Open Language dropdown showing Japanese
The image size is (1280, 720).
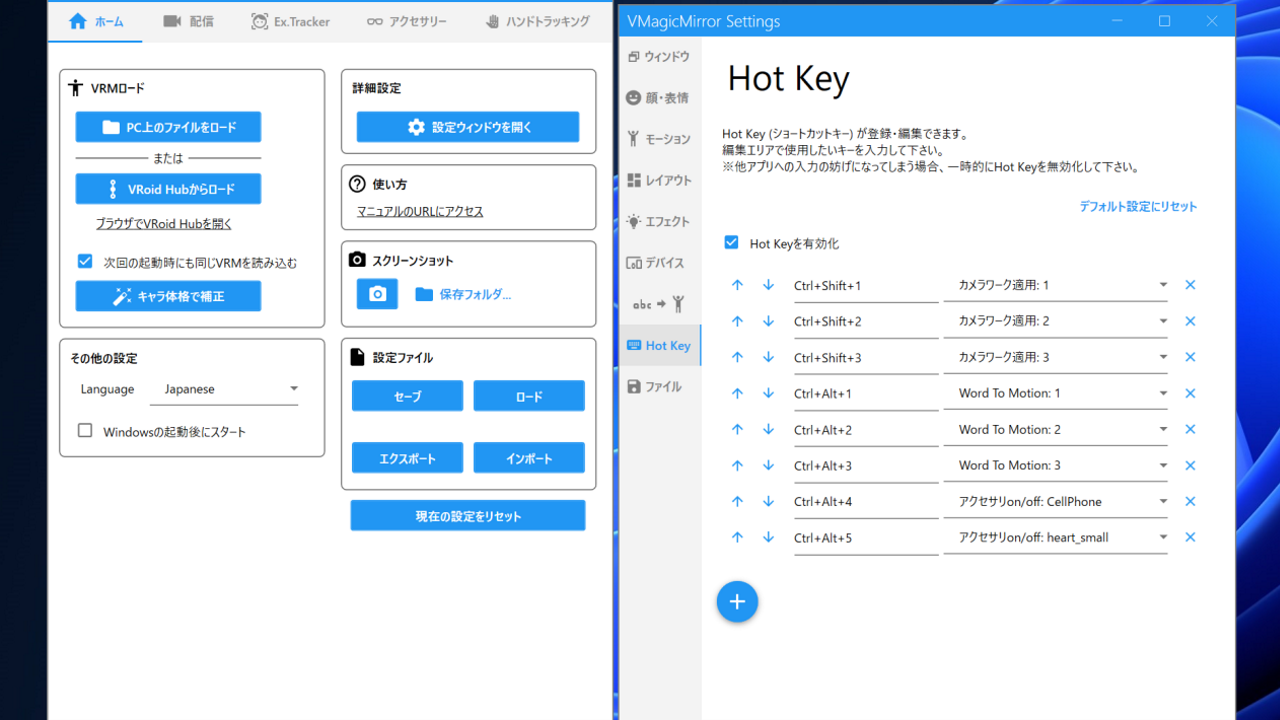point(224,389)
